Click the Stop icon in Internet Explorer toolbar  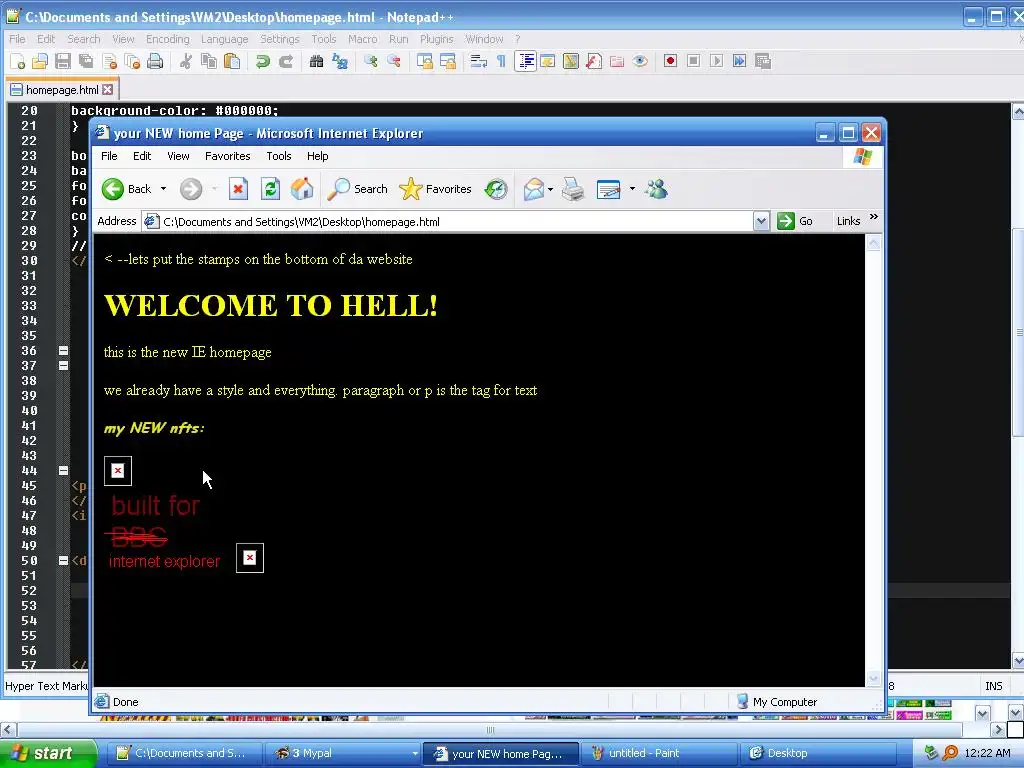tap(238, 189)
